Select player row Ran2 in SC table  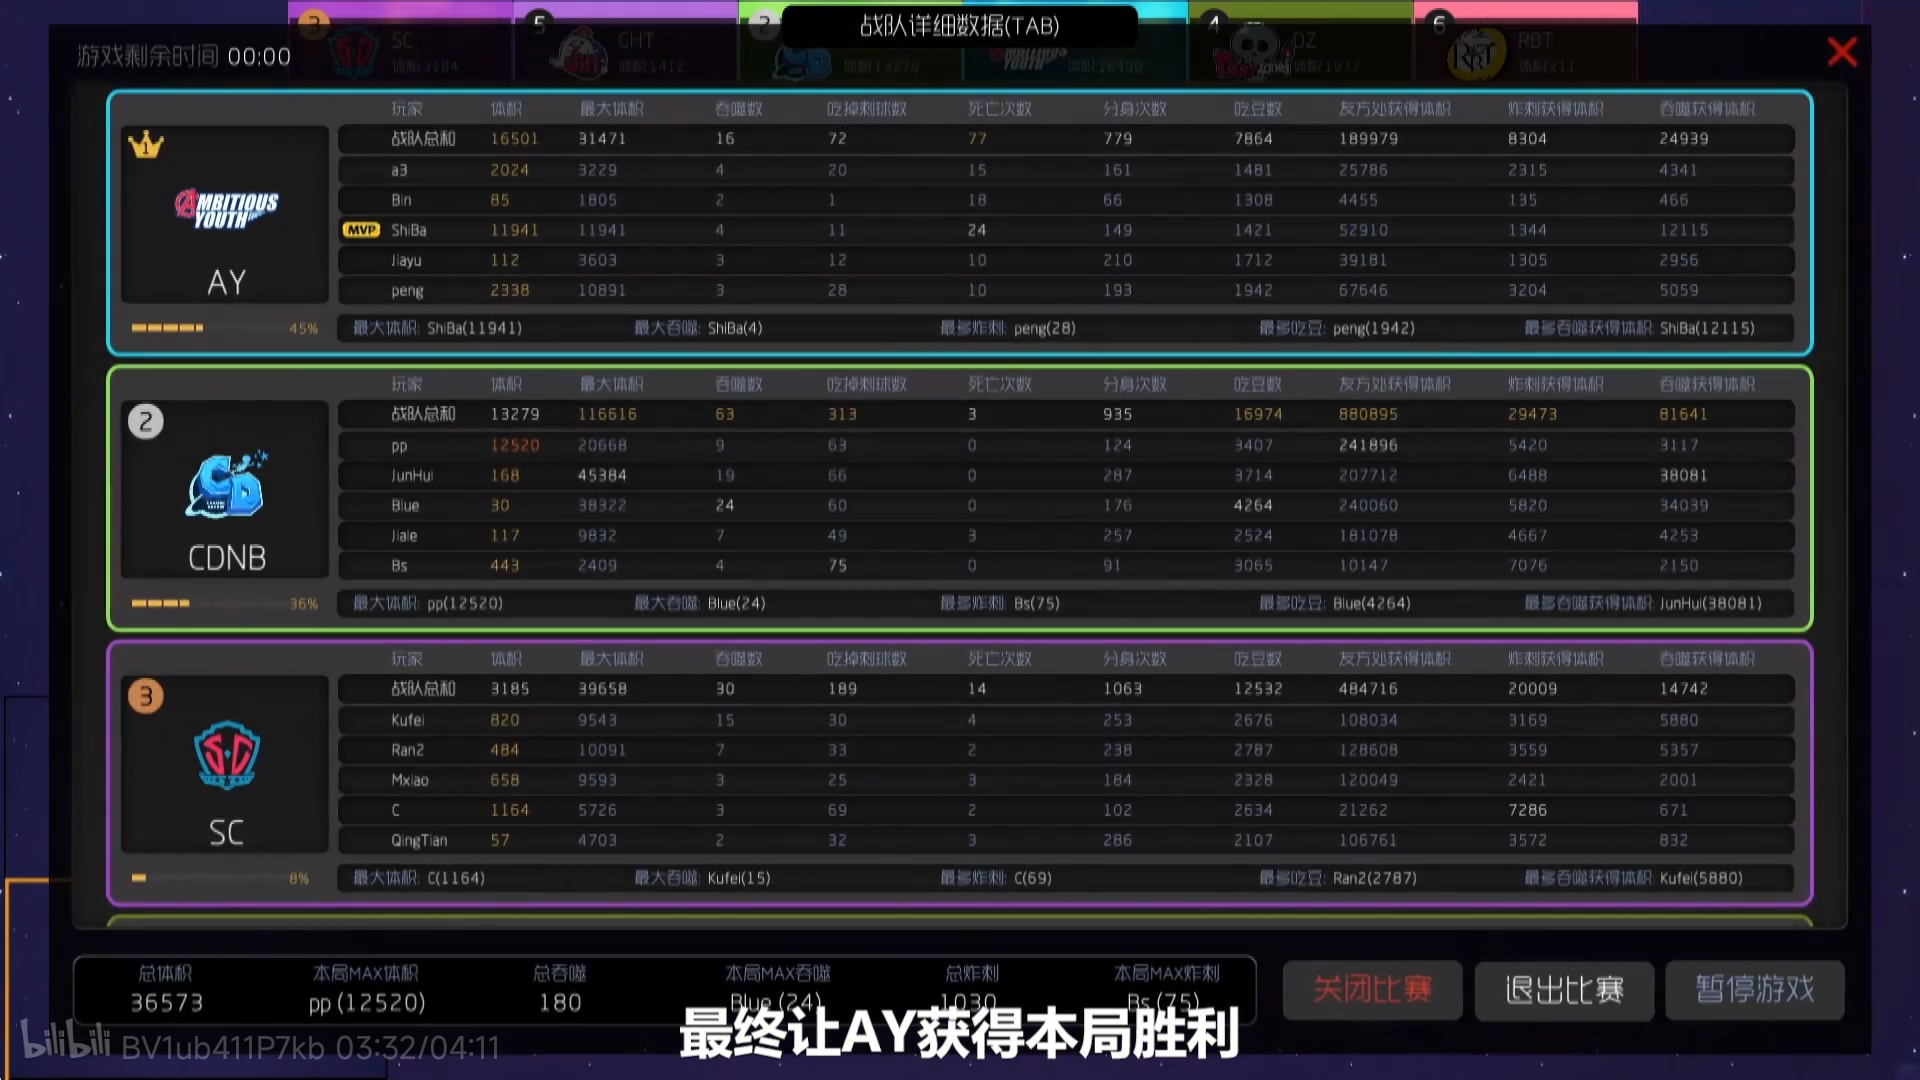pyautogui.click(x=1066, y=750)
